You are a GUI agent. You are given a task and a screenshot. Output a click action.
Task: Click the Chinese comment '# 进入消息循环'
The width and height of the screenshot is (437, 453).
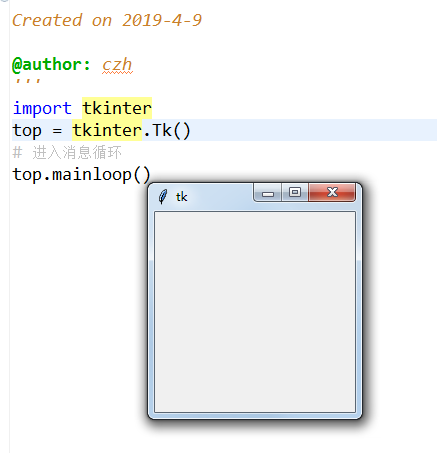pos(67,153)
